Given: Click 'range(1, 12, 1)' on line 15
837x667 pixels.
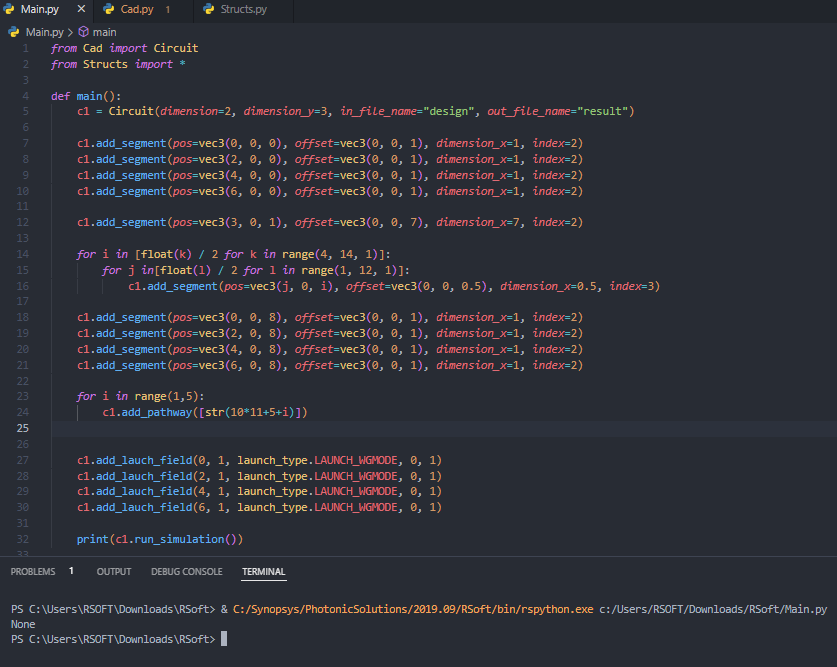Looking at the screenshot, I should pos(351,270).
